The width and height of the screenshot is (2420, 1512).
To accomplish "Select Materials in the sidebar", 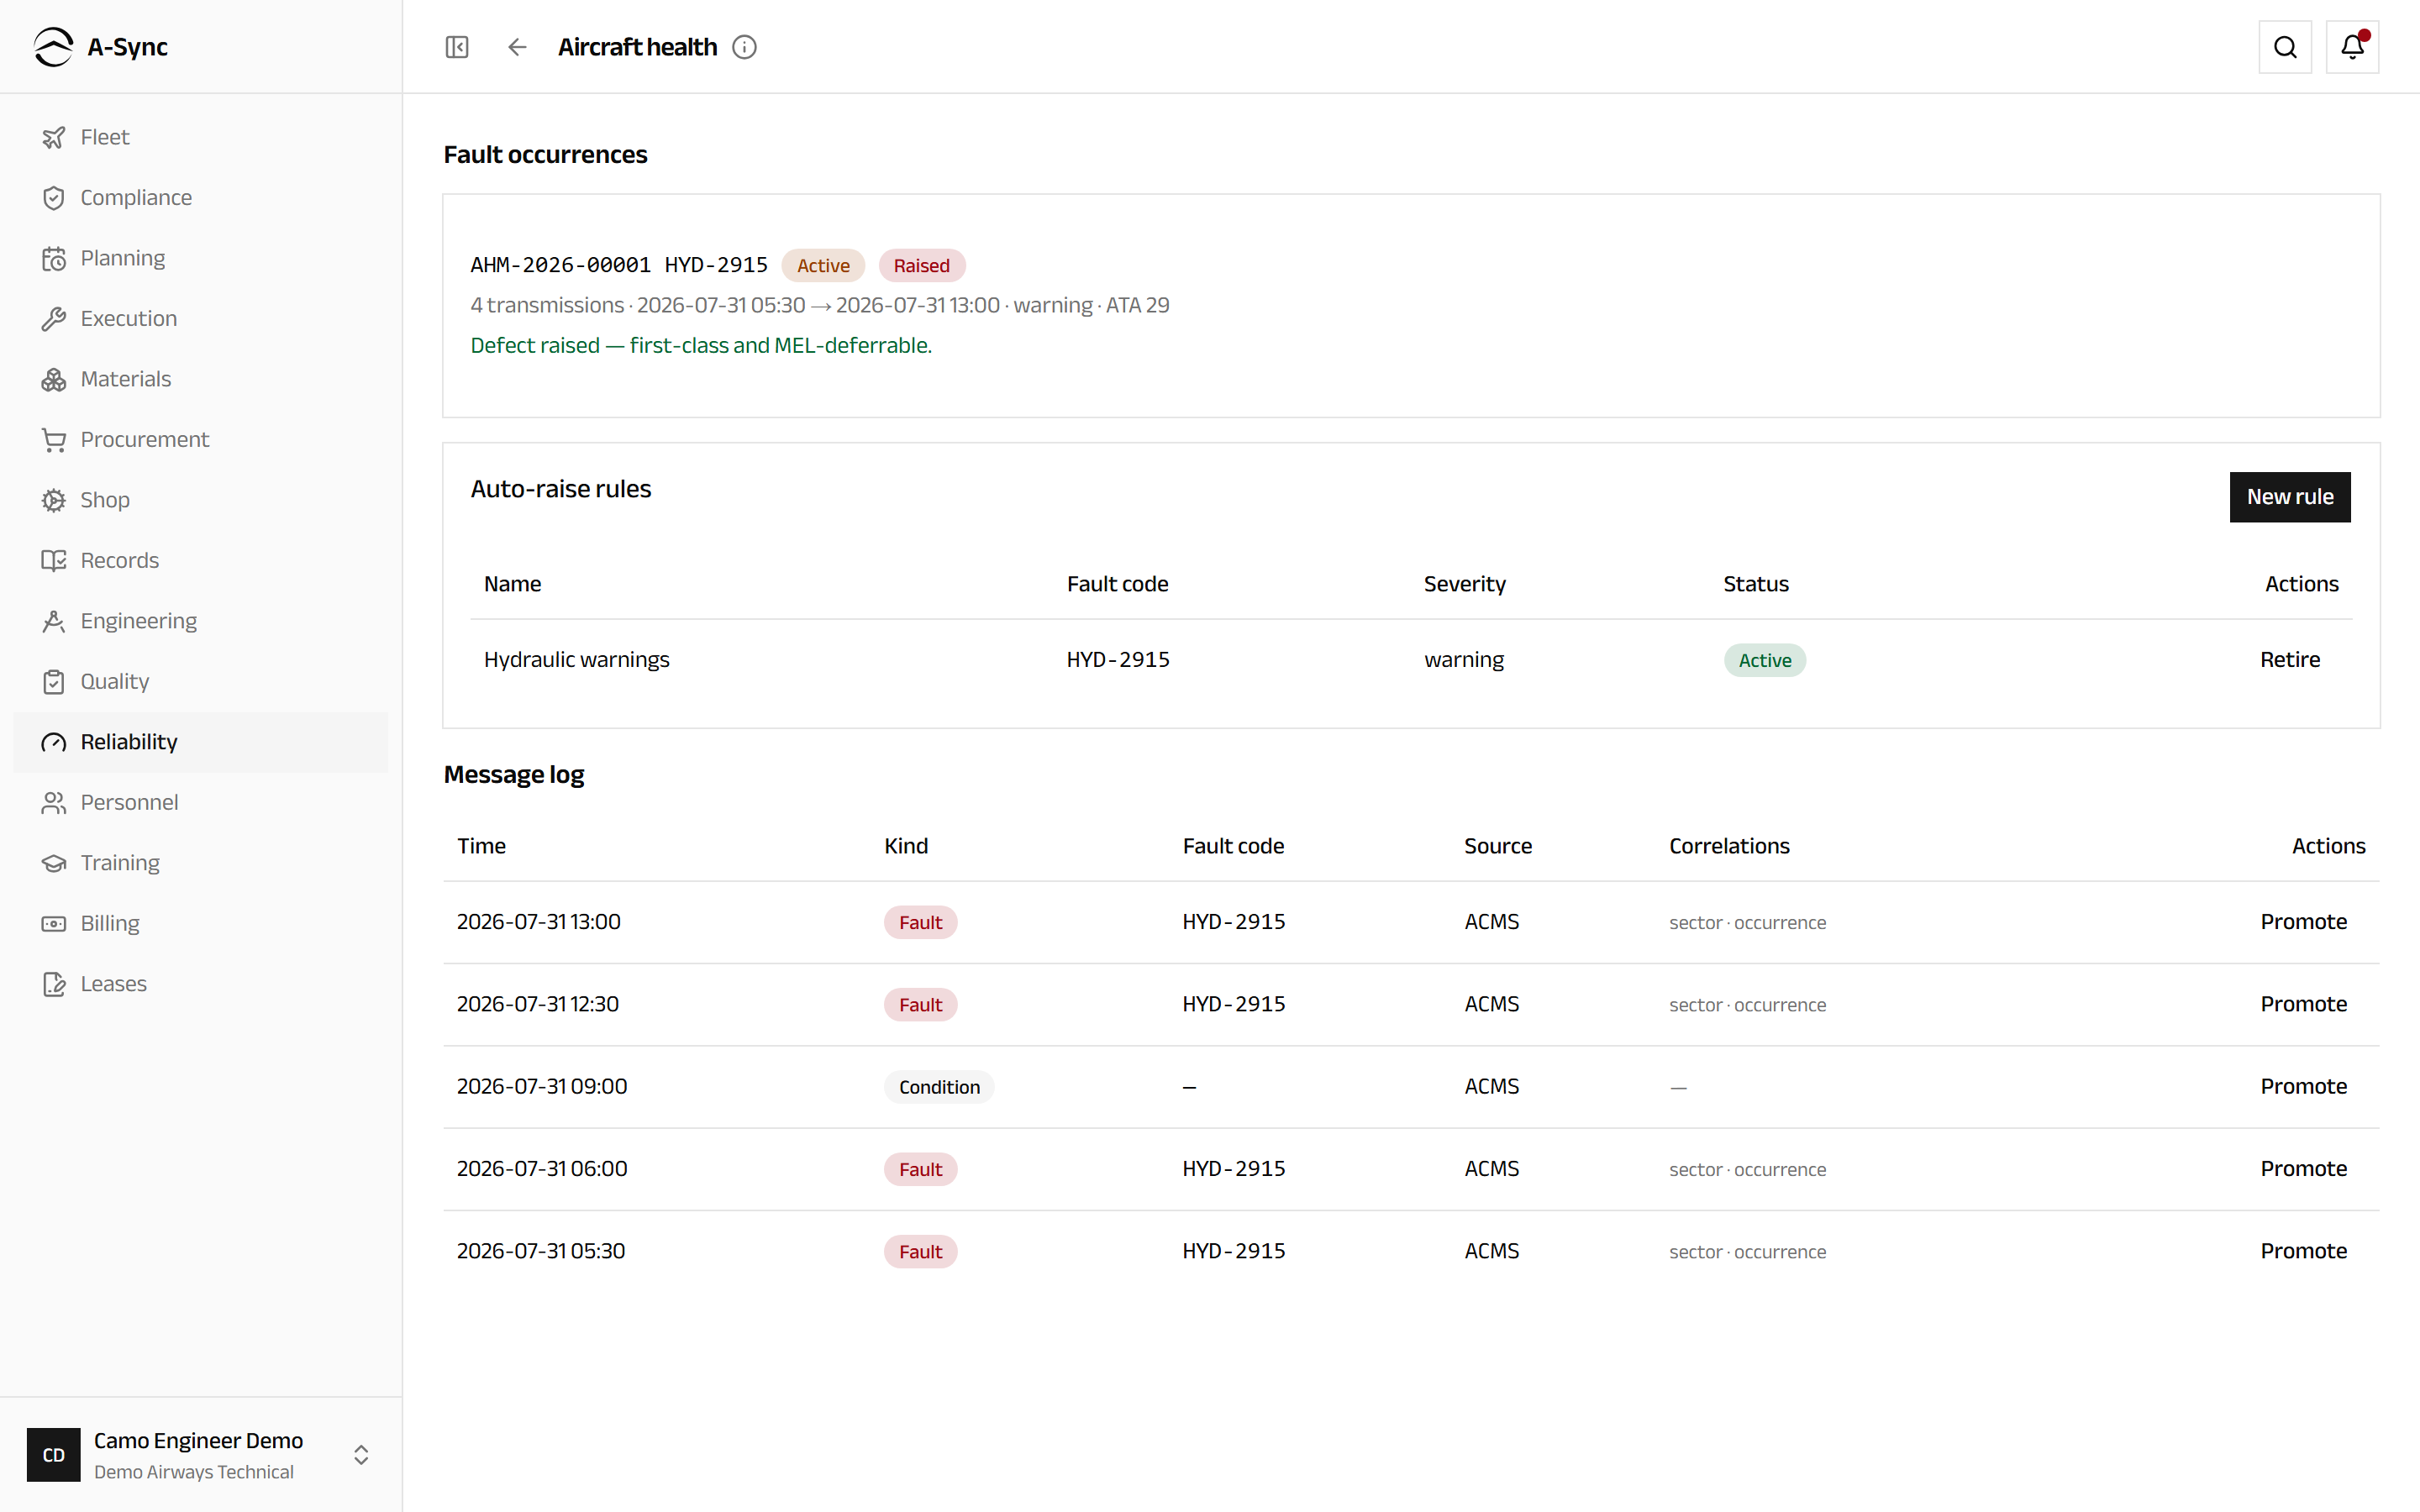I will click(200, 379).
